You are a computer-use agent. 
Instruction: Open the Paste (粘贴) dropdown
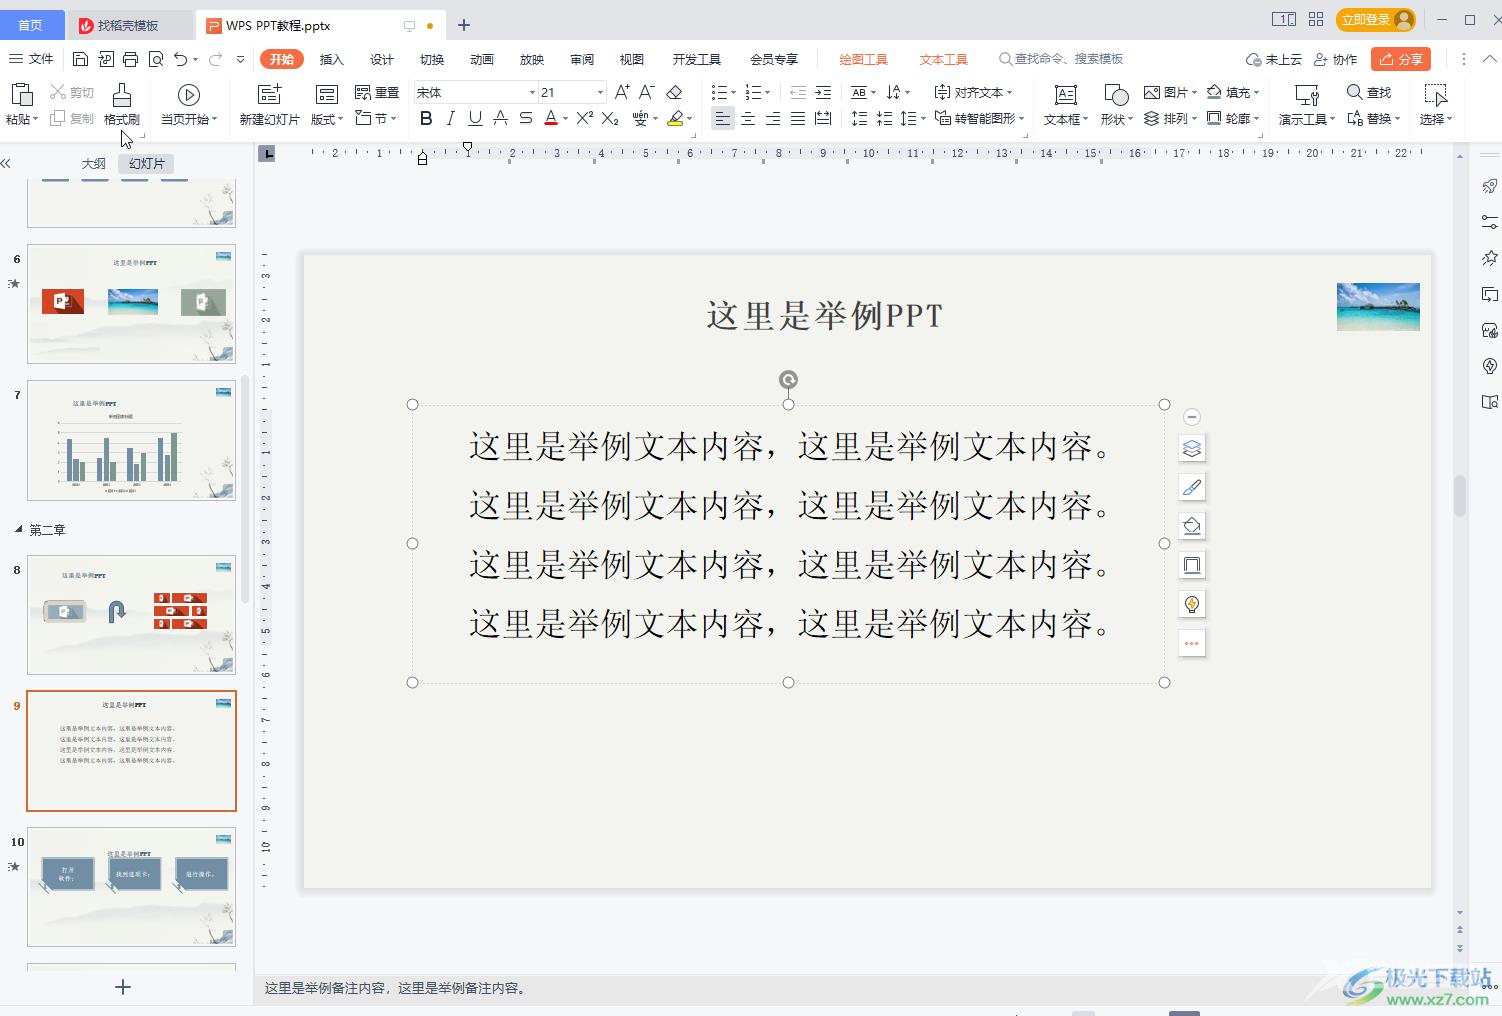click(x=22, y=119)
